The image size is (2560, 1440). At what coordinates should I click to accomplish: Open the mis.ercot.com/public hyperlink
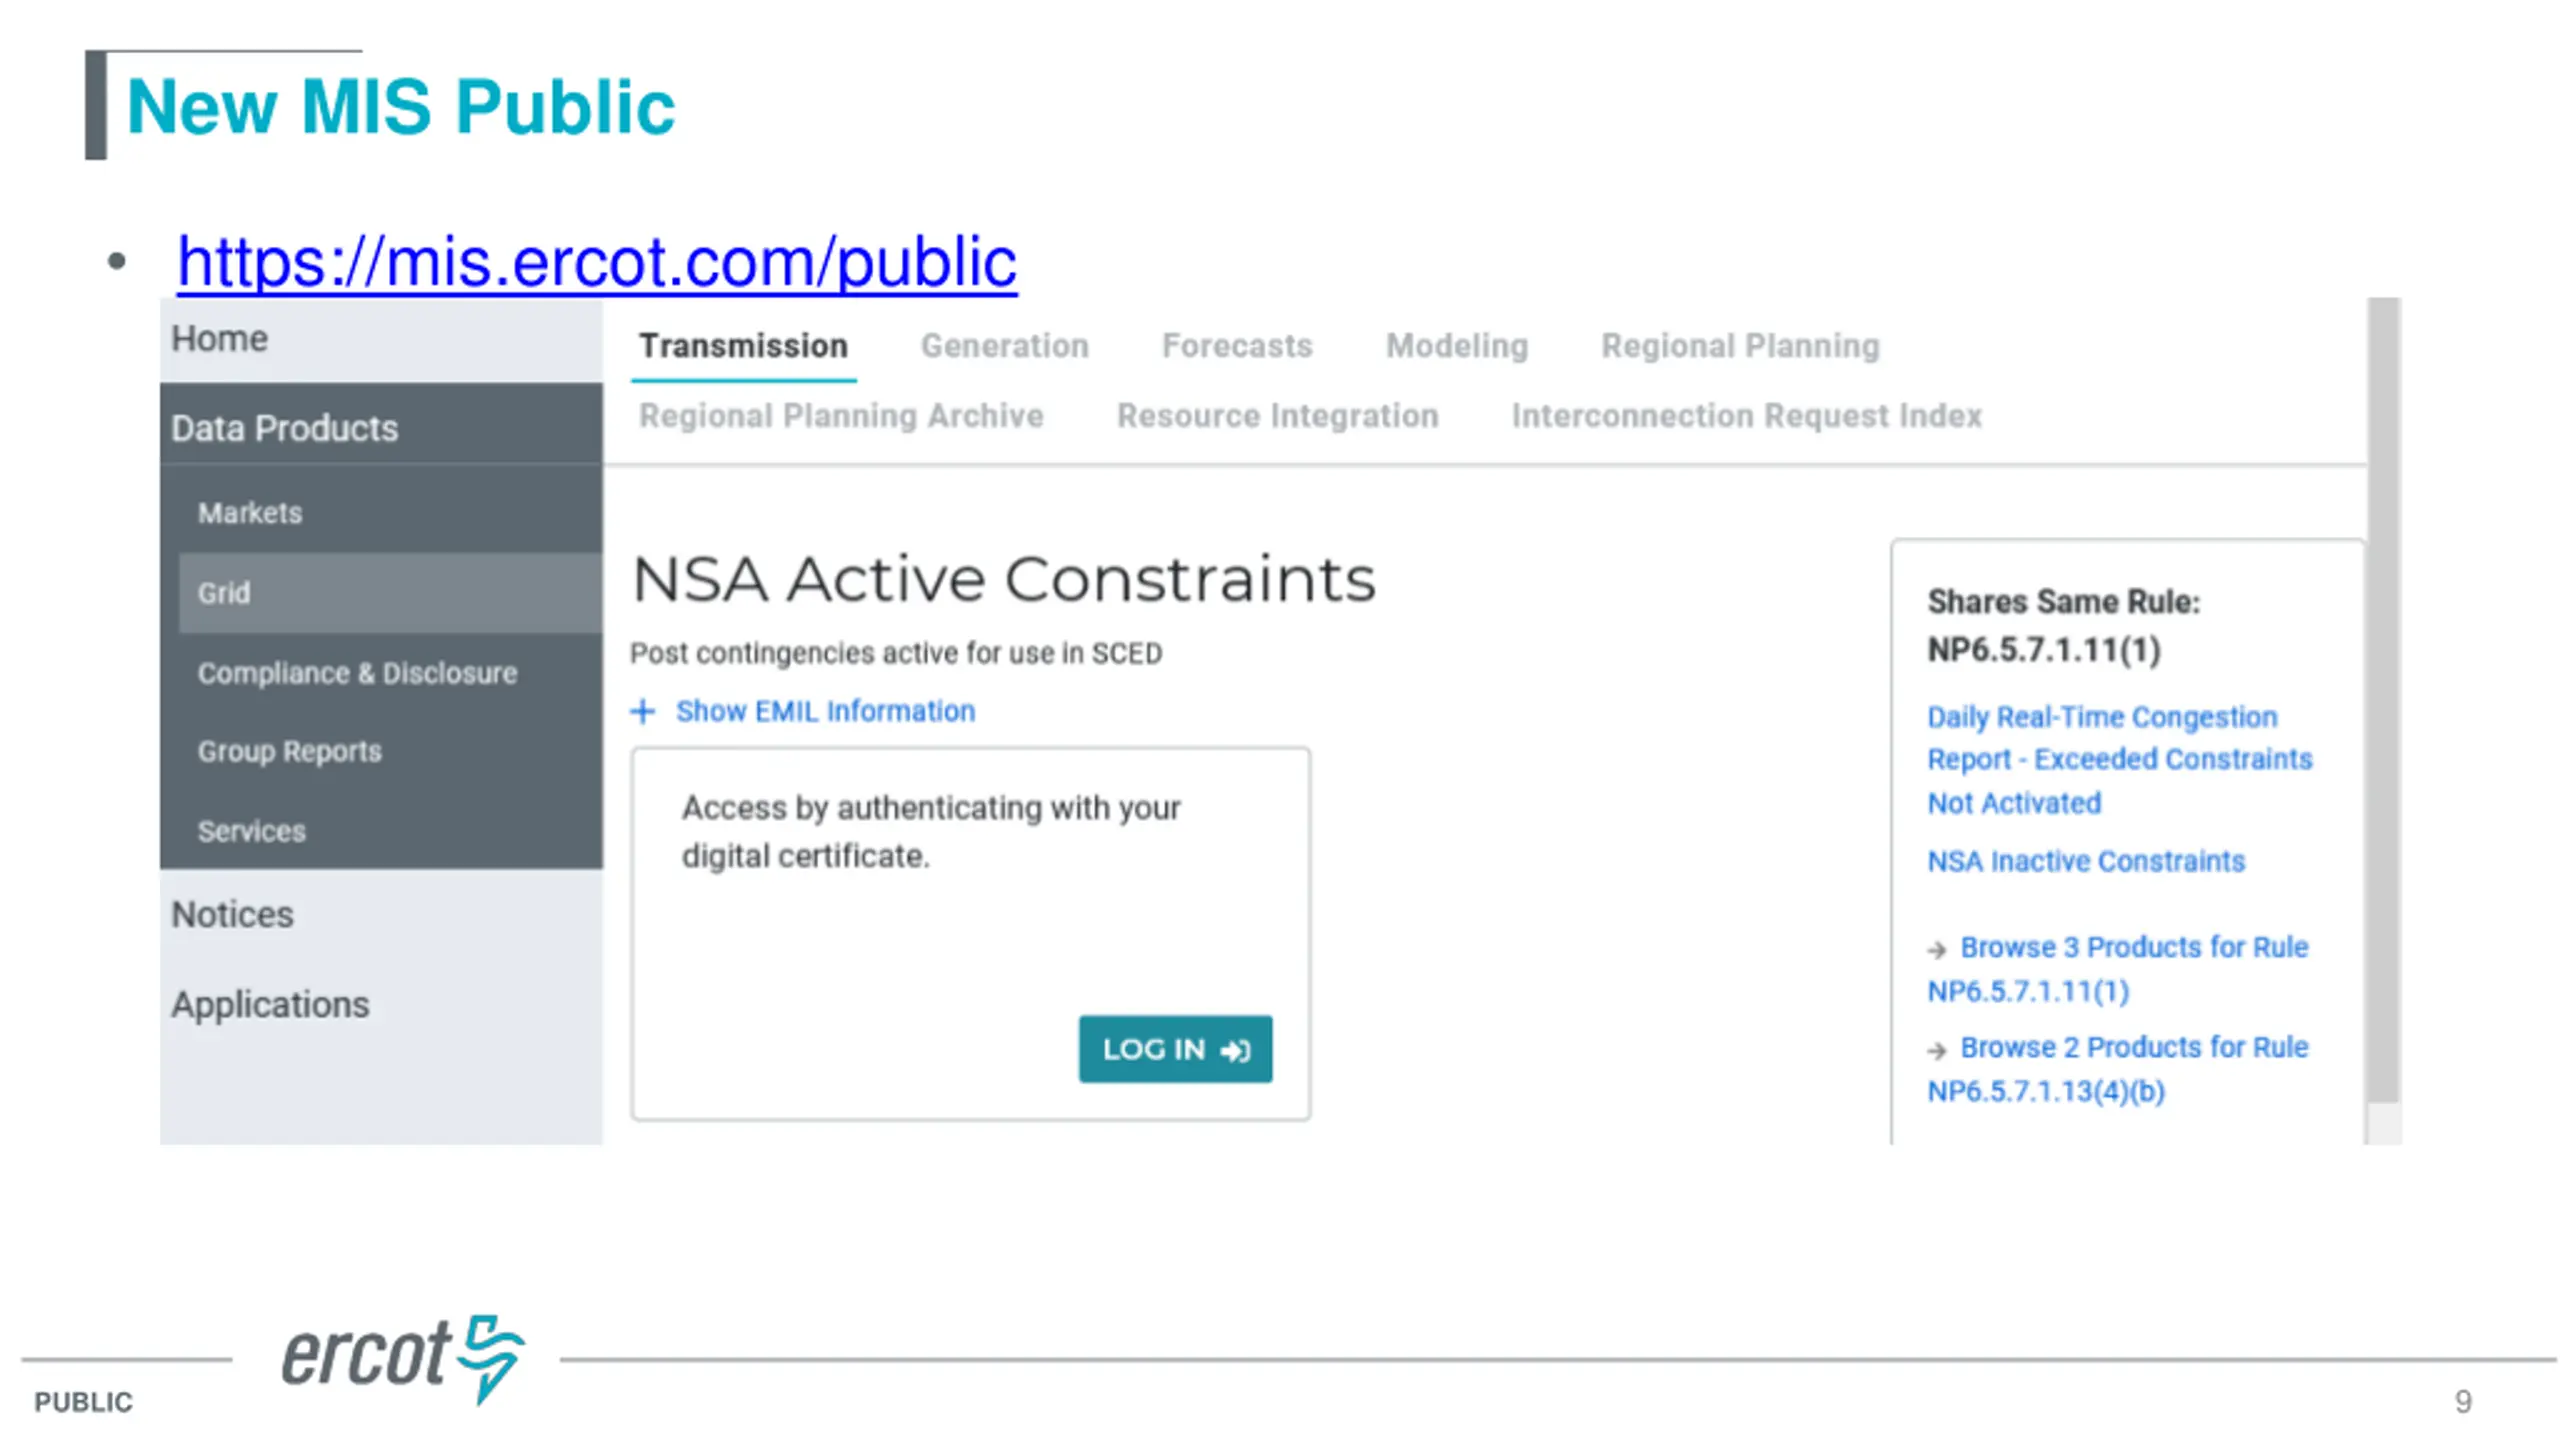click(597, 262)
